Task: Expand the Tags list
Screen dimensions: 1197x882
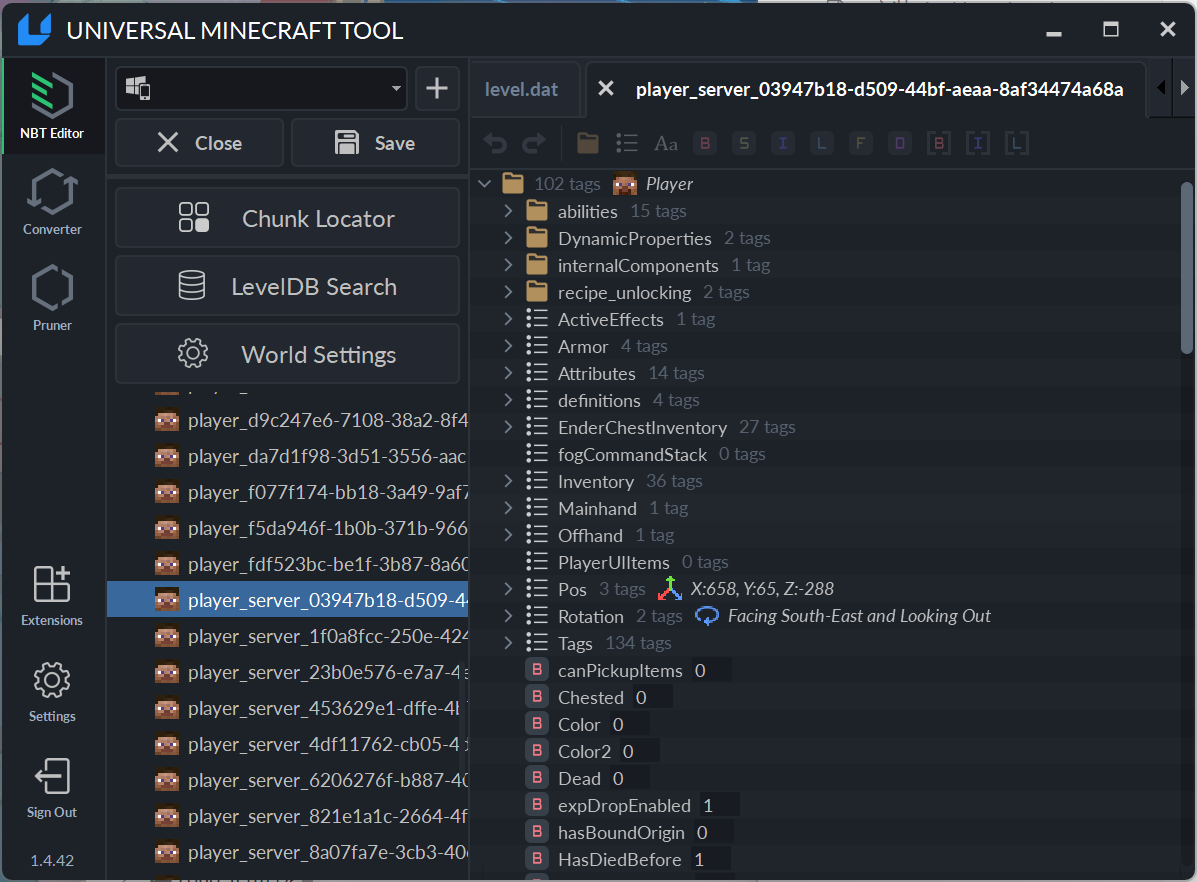Action: 508,643
